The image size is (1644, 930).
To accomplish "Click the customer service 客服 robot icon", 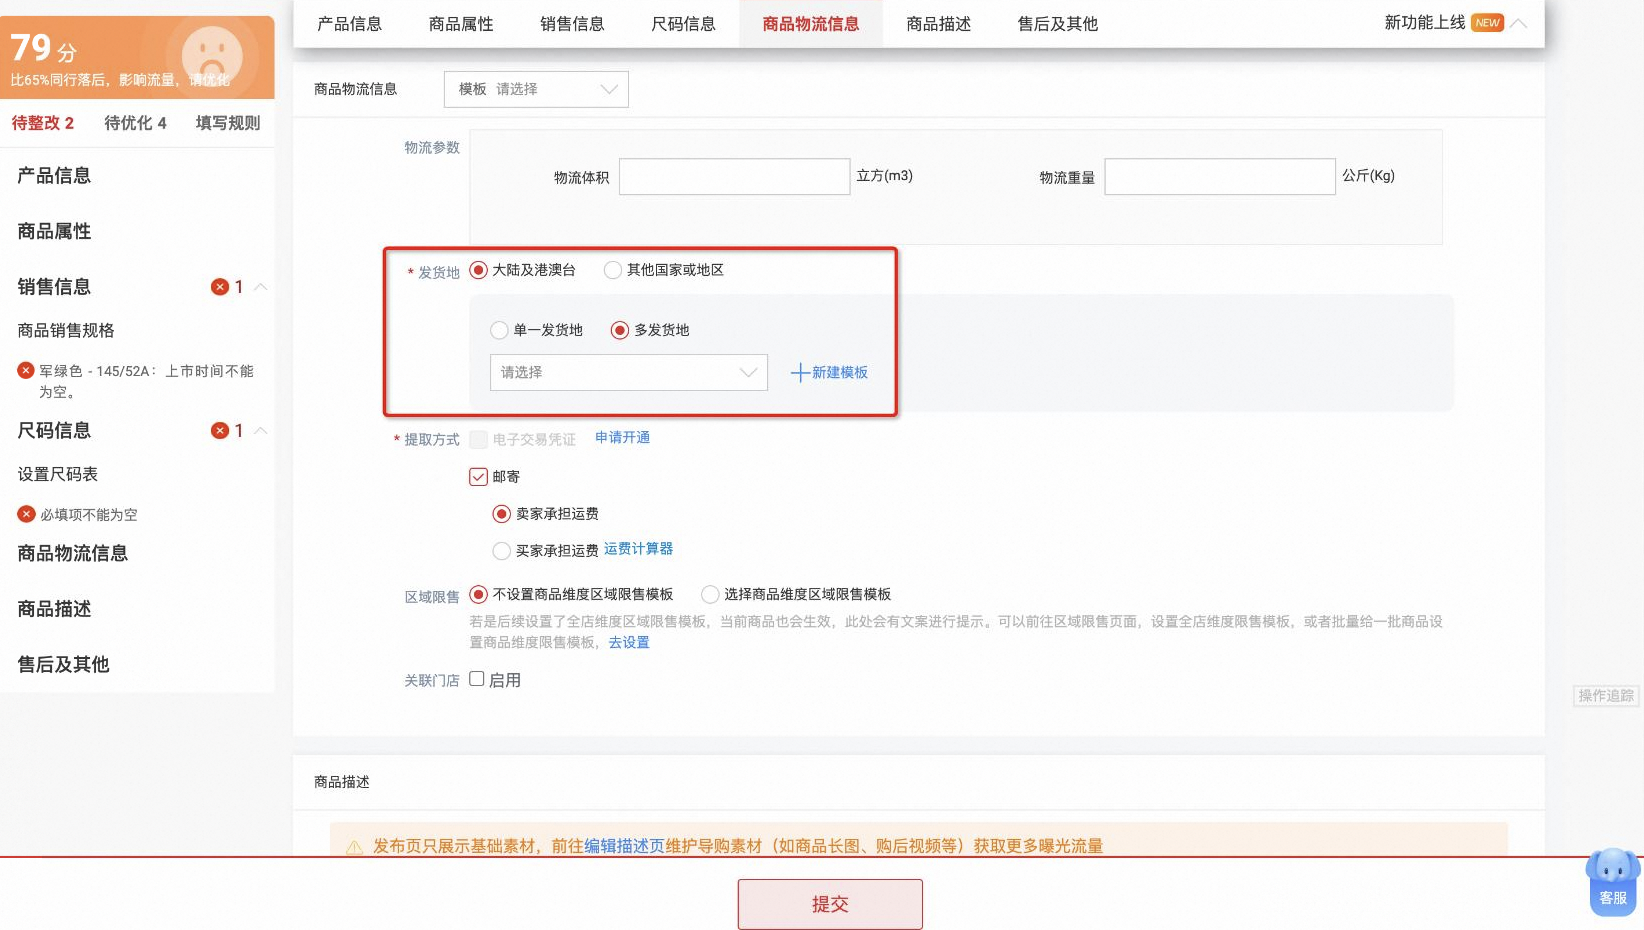I will (x=1612, y=881).
